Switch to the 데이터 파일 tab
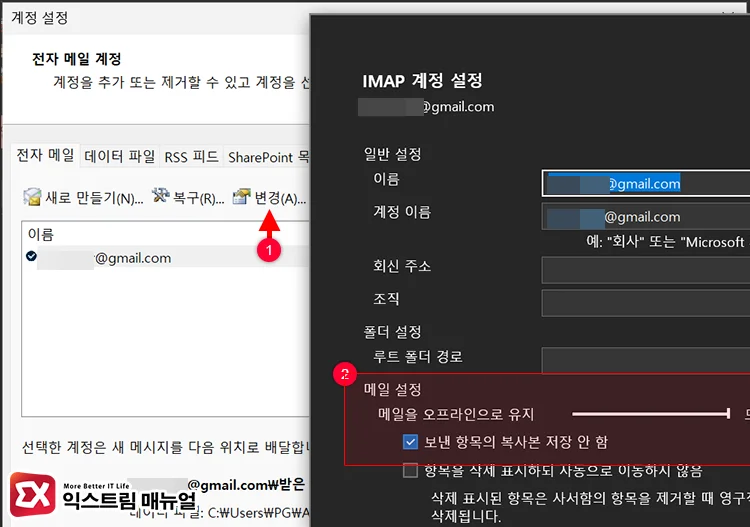The width and height of the screenshot is (750, 527). point(120,156)
